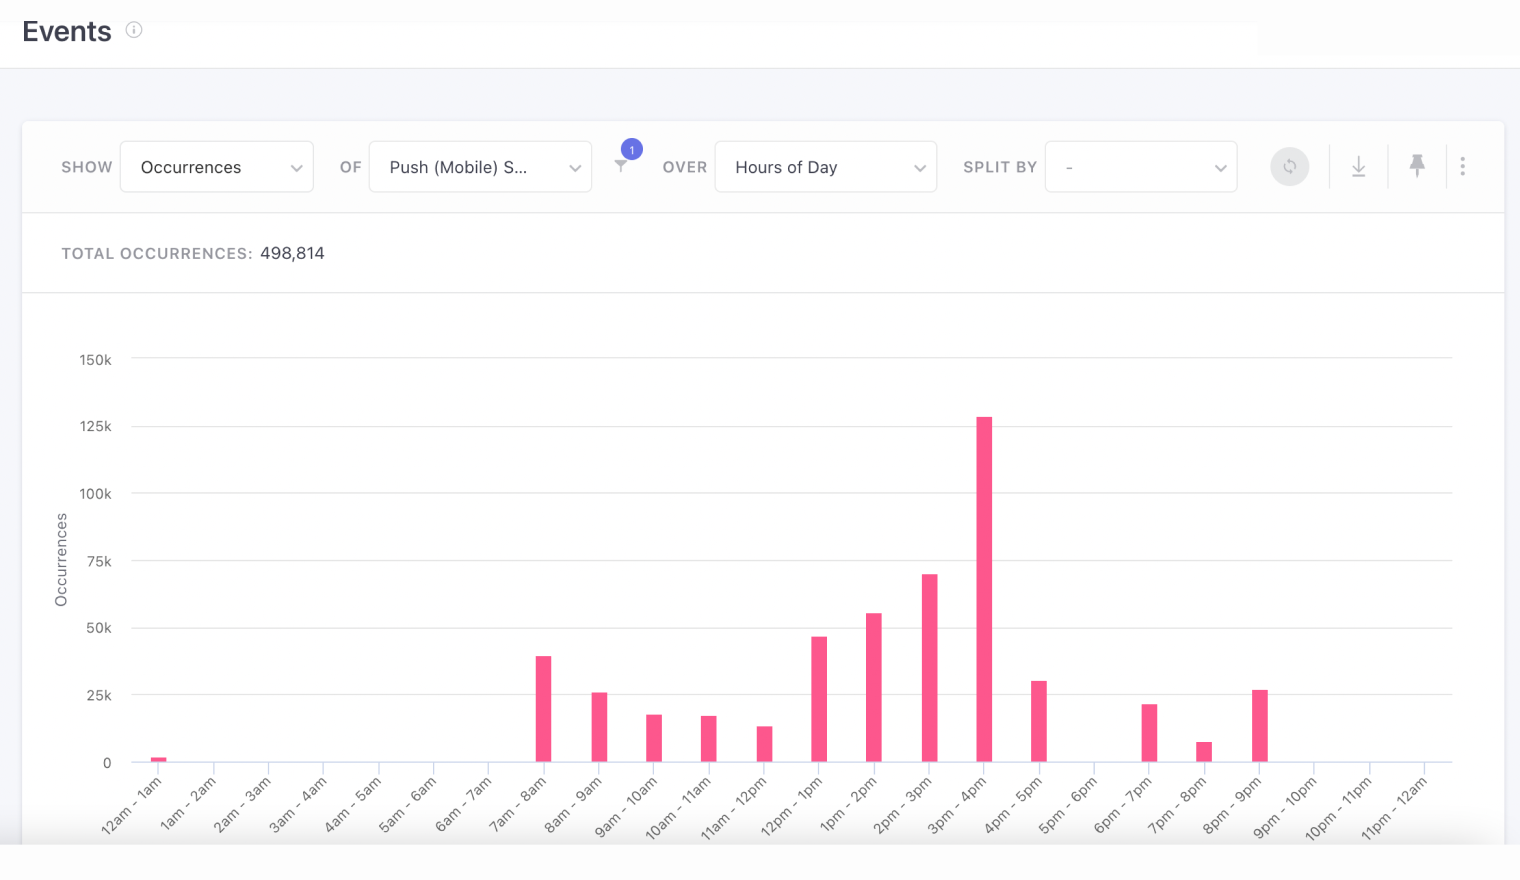Click the 2pm - 3pm bar
The height and width of the screenshot is (880, 1520).
pos(929,668)
